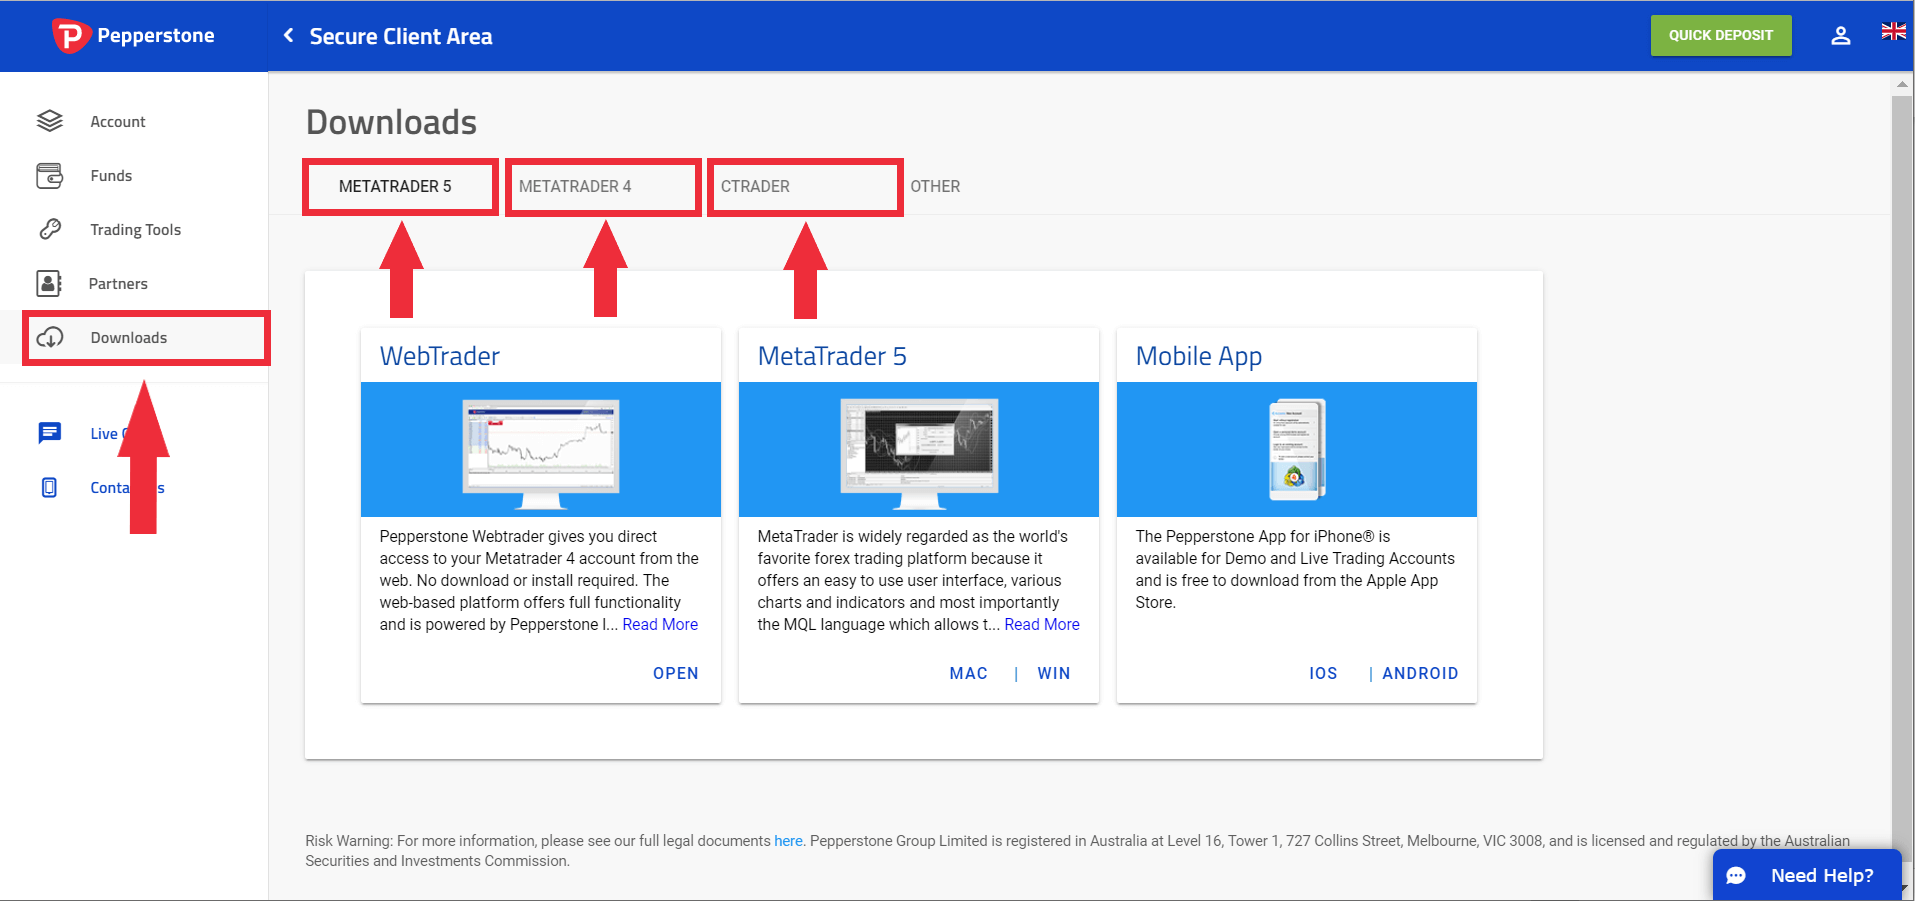
Task: Go back using Secure Client Area chevron
Action: click(288, 36)
